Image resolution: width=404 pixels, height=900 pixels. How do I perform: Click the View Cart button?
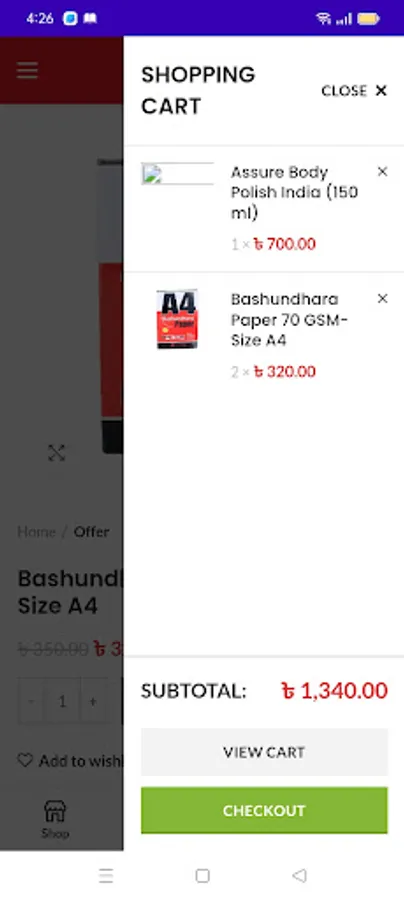264,752
